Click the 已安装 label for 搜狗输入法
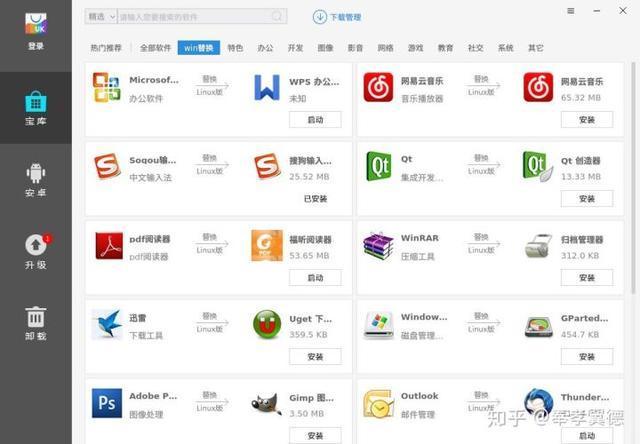The height and width of the screenshot is (444, 640). pyautogui.click(x=316, y=199)
